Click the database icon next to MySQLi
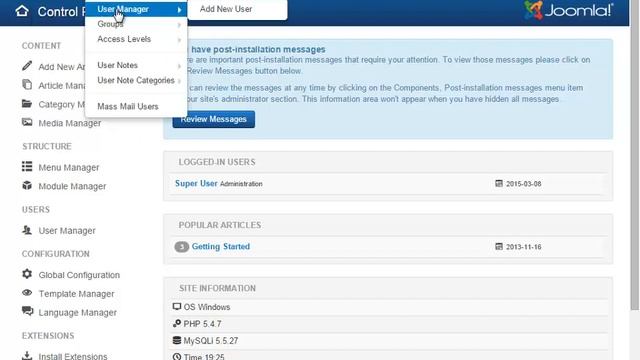640x360 pixels. (177, 340)
